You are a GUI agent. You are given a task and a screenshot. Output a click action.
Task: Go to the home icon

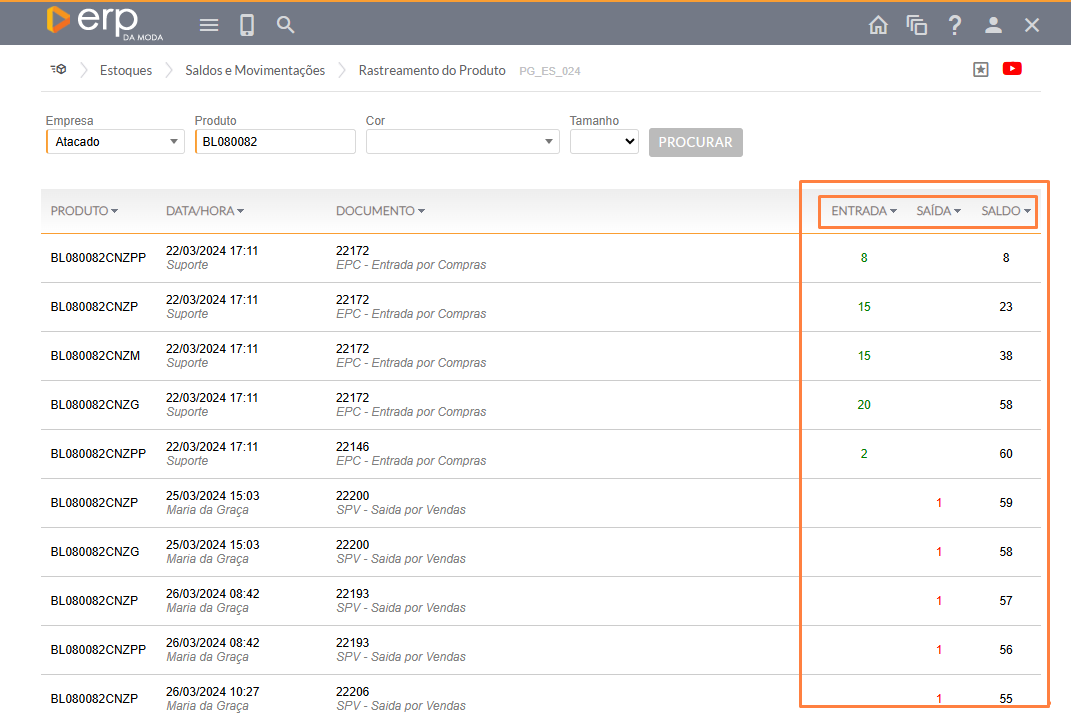click(x=878, y=25)
